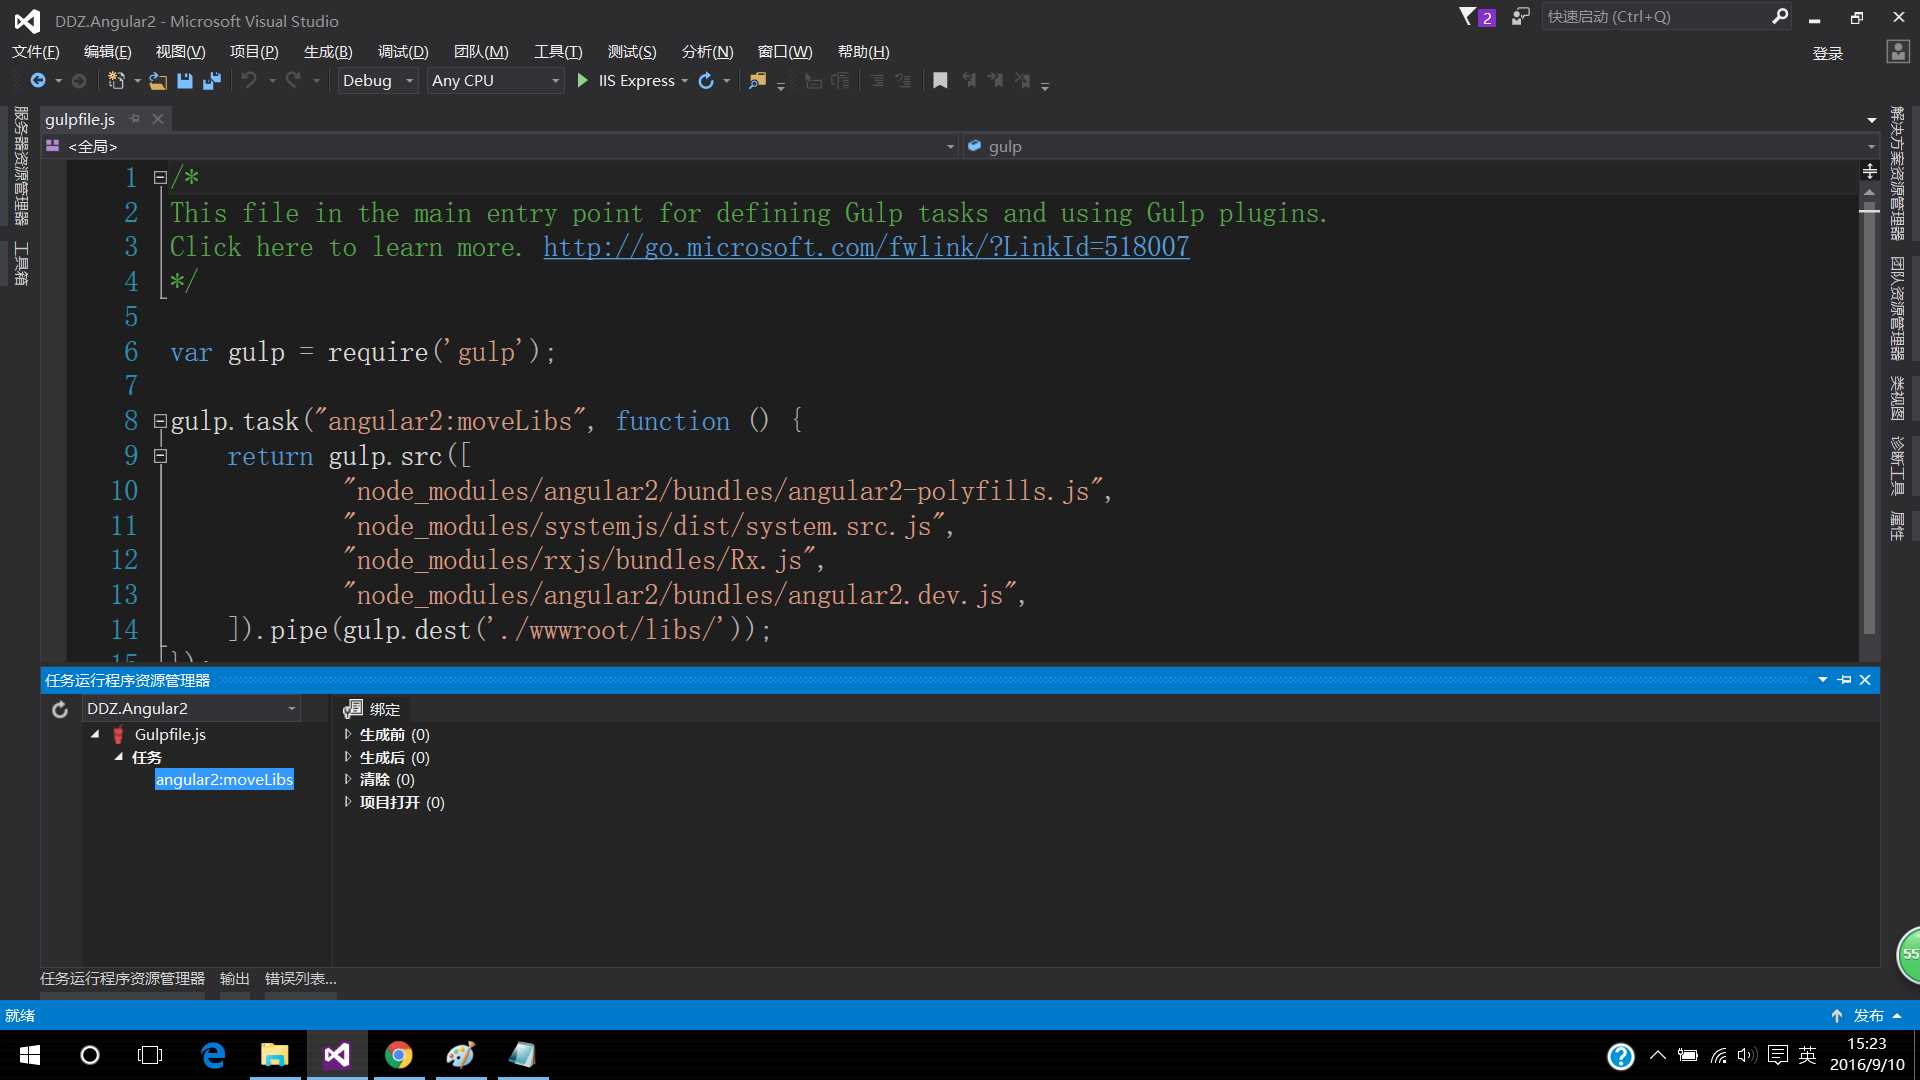This screenshot has width=1920, height=1080.
Task: Open Task Runner window position dropdown arrow
Action: 1822,680
